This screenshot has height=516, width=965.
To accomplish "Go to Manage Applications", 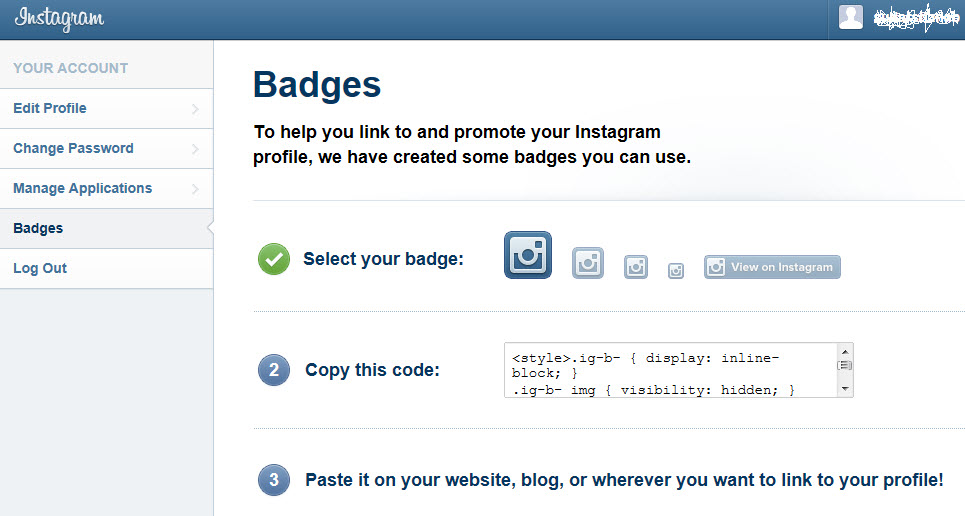I will [x=82, y=188].
